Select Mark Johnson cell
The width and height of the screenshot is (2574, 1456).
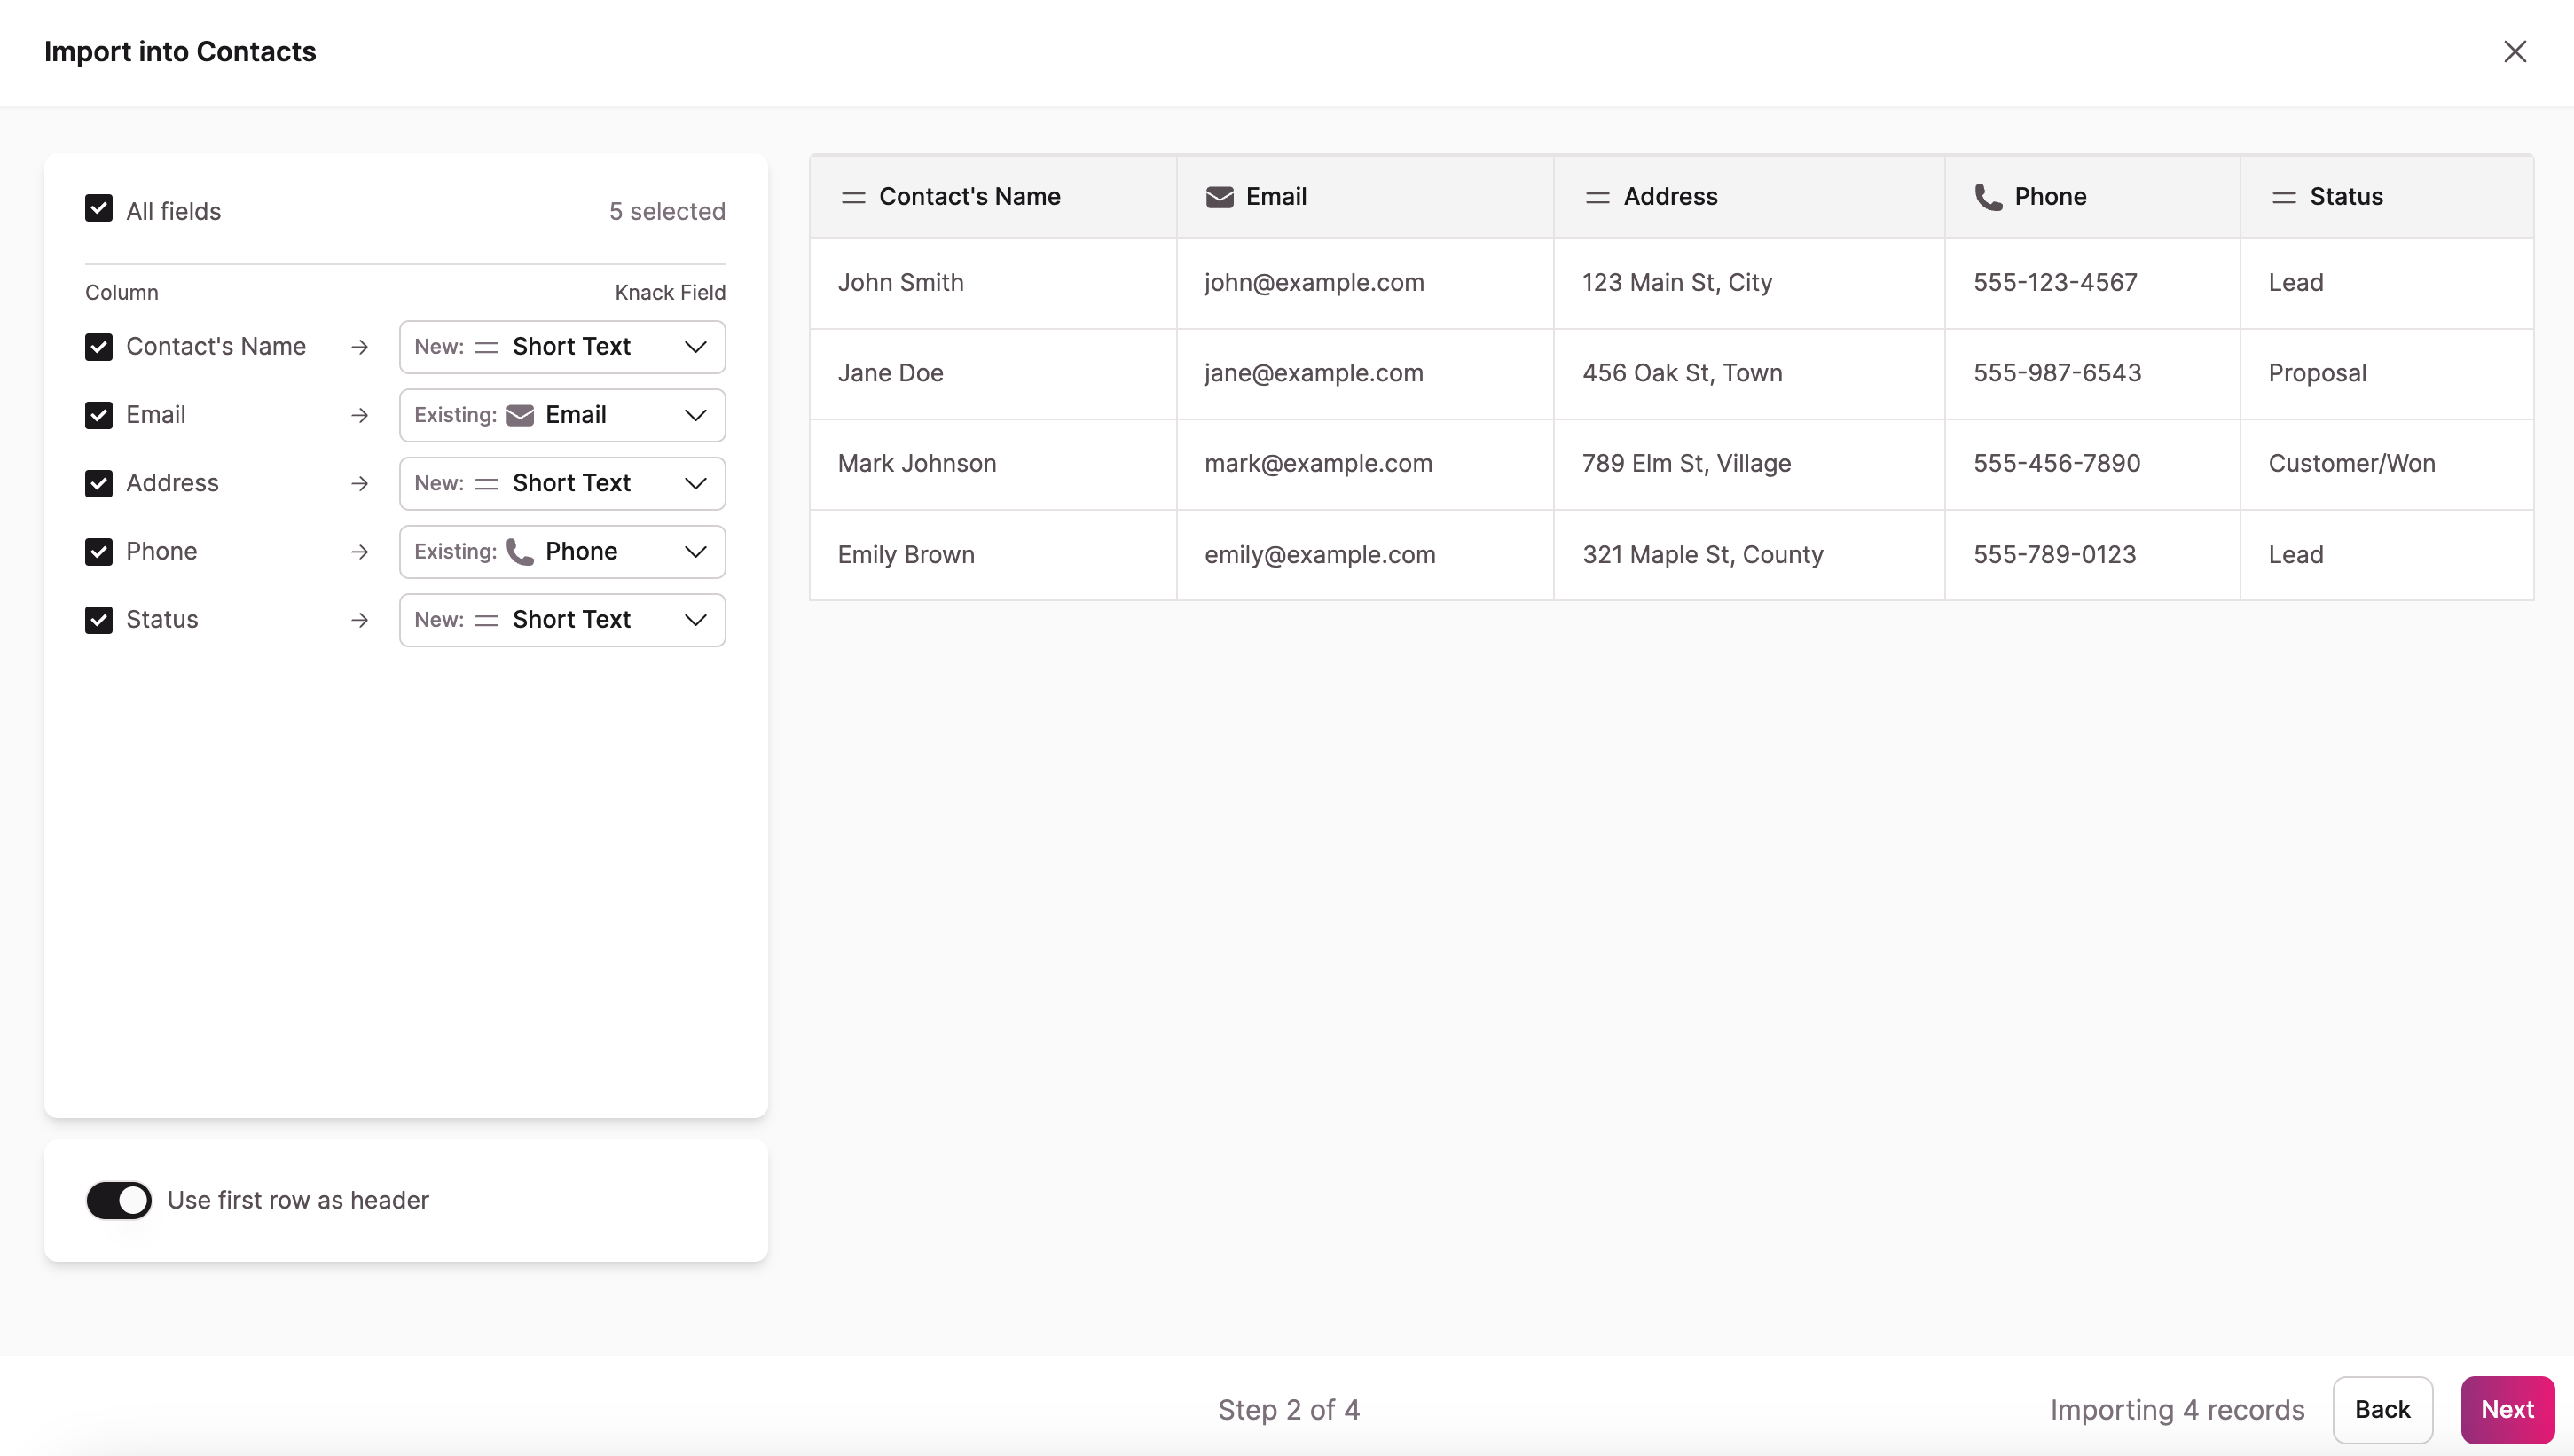pyautogui.click(x=993, y=464)
